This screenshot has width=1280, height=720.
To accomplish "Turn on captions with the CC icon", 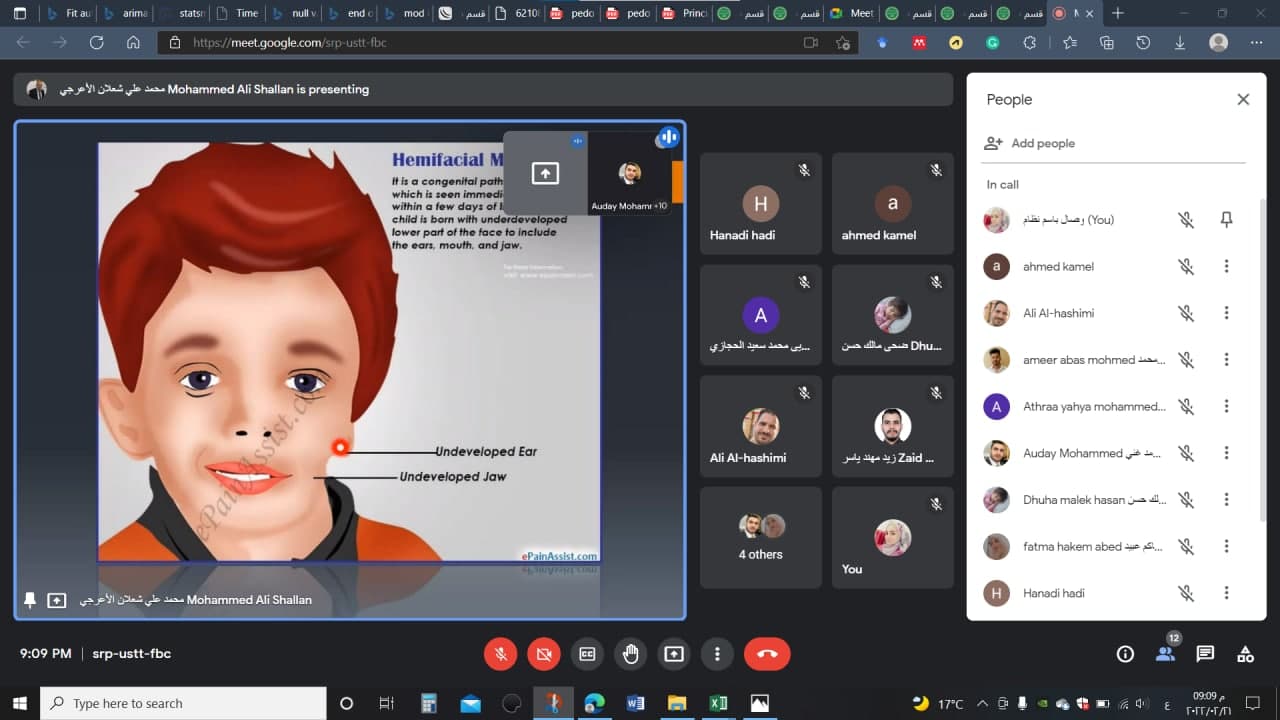I will point(587,653).
